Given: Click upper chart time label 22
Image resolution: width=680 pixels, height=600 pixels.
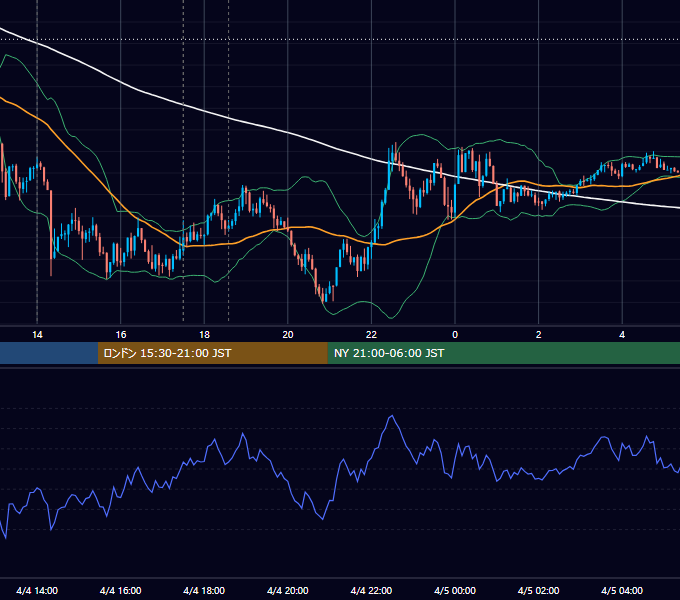Looking at the screenshot, I should pyautogui.click(x=371, y=335).
